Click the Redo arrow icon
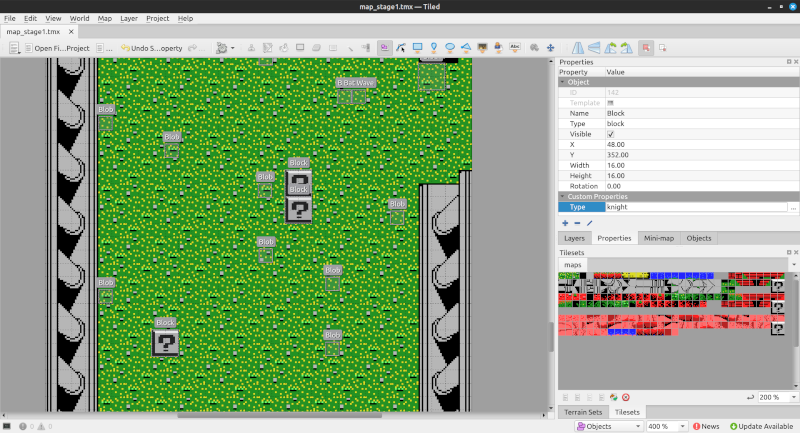 tap(192, 48)
